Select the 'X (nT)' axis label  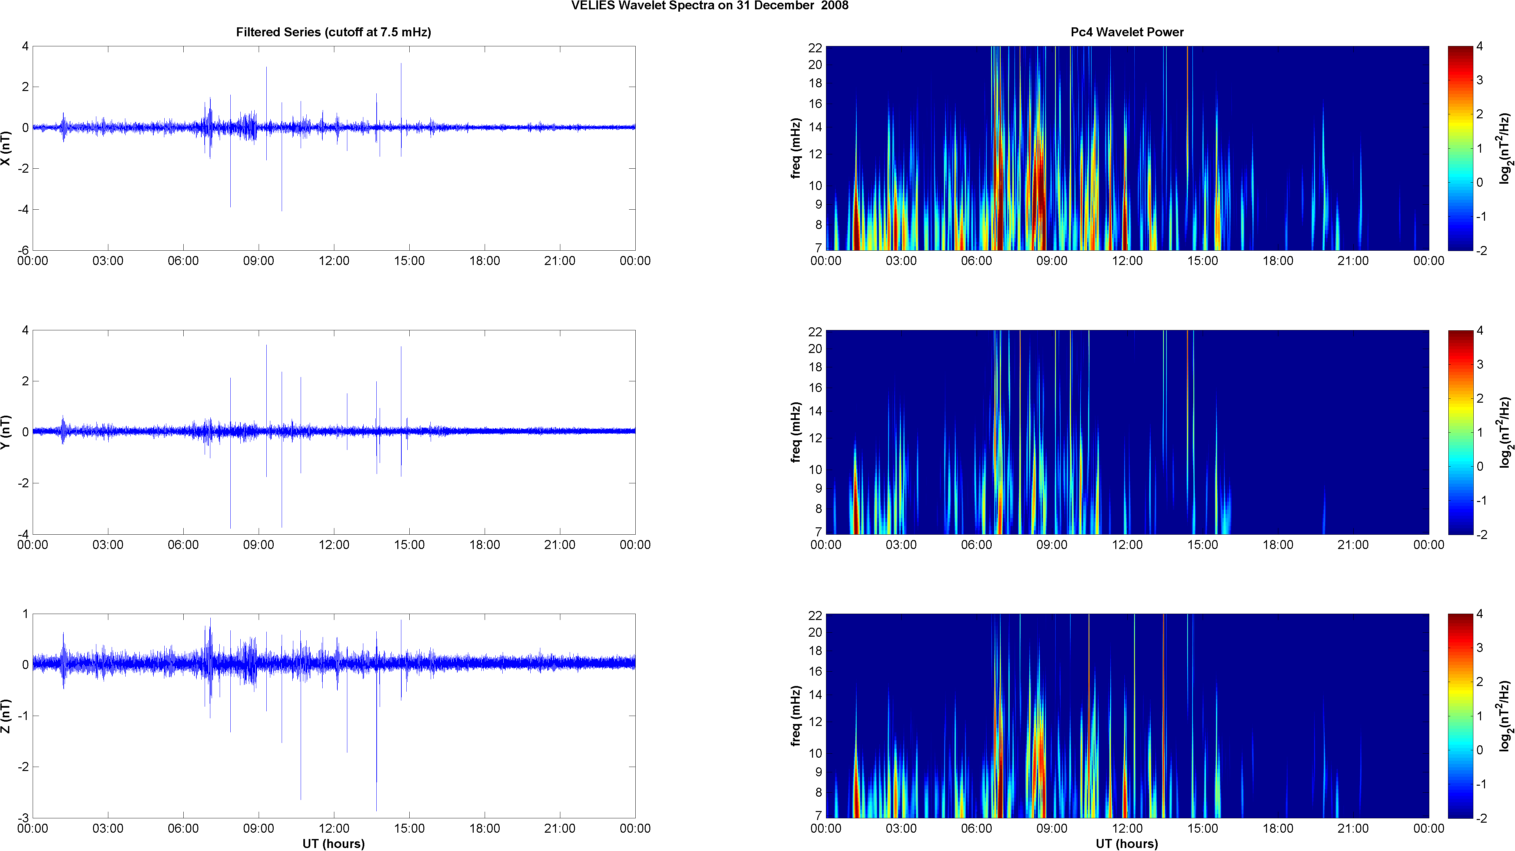[x=6, y=148]
